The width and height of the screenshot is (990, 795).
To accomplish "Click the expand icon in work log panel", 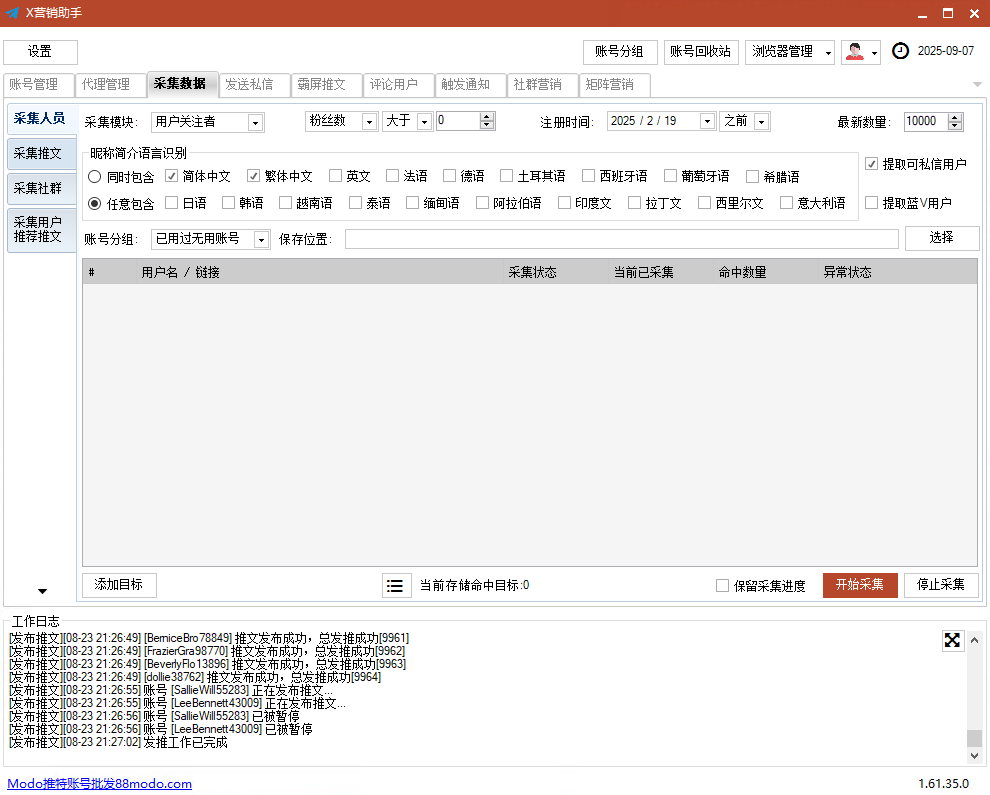I will [952, 640].
